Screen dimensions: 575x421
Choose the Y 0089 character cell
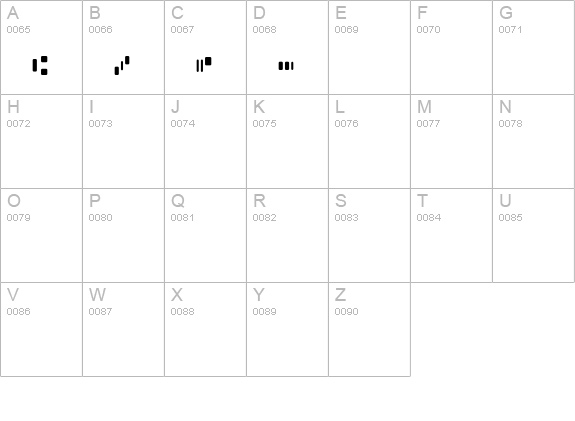point(288,329)
